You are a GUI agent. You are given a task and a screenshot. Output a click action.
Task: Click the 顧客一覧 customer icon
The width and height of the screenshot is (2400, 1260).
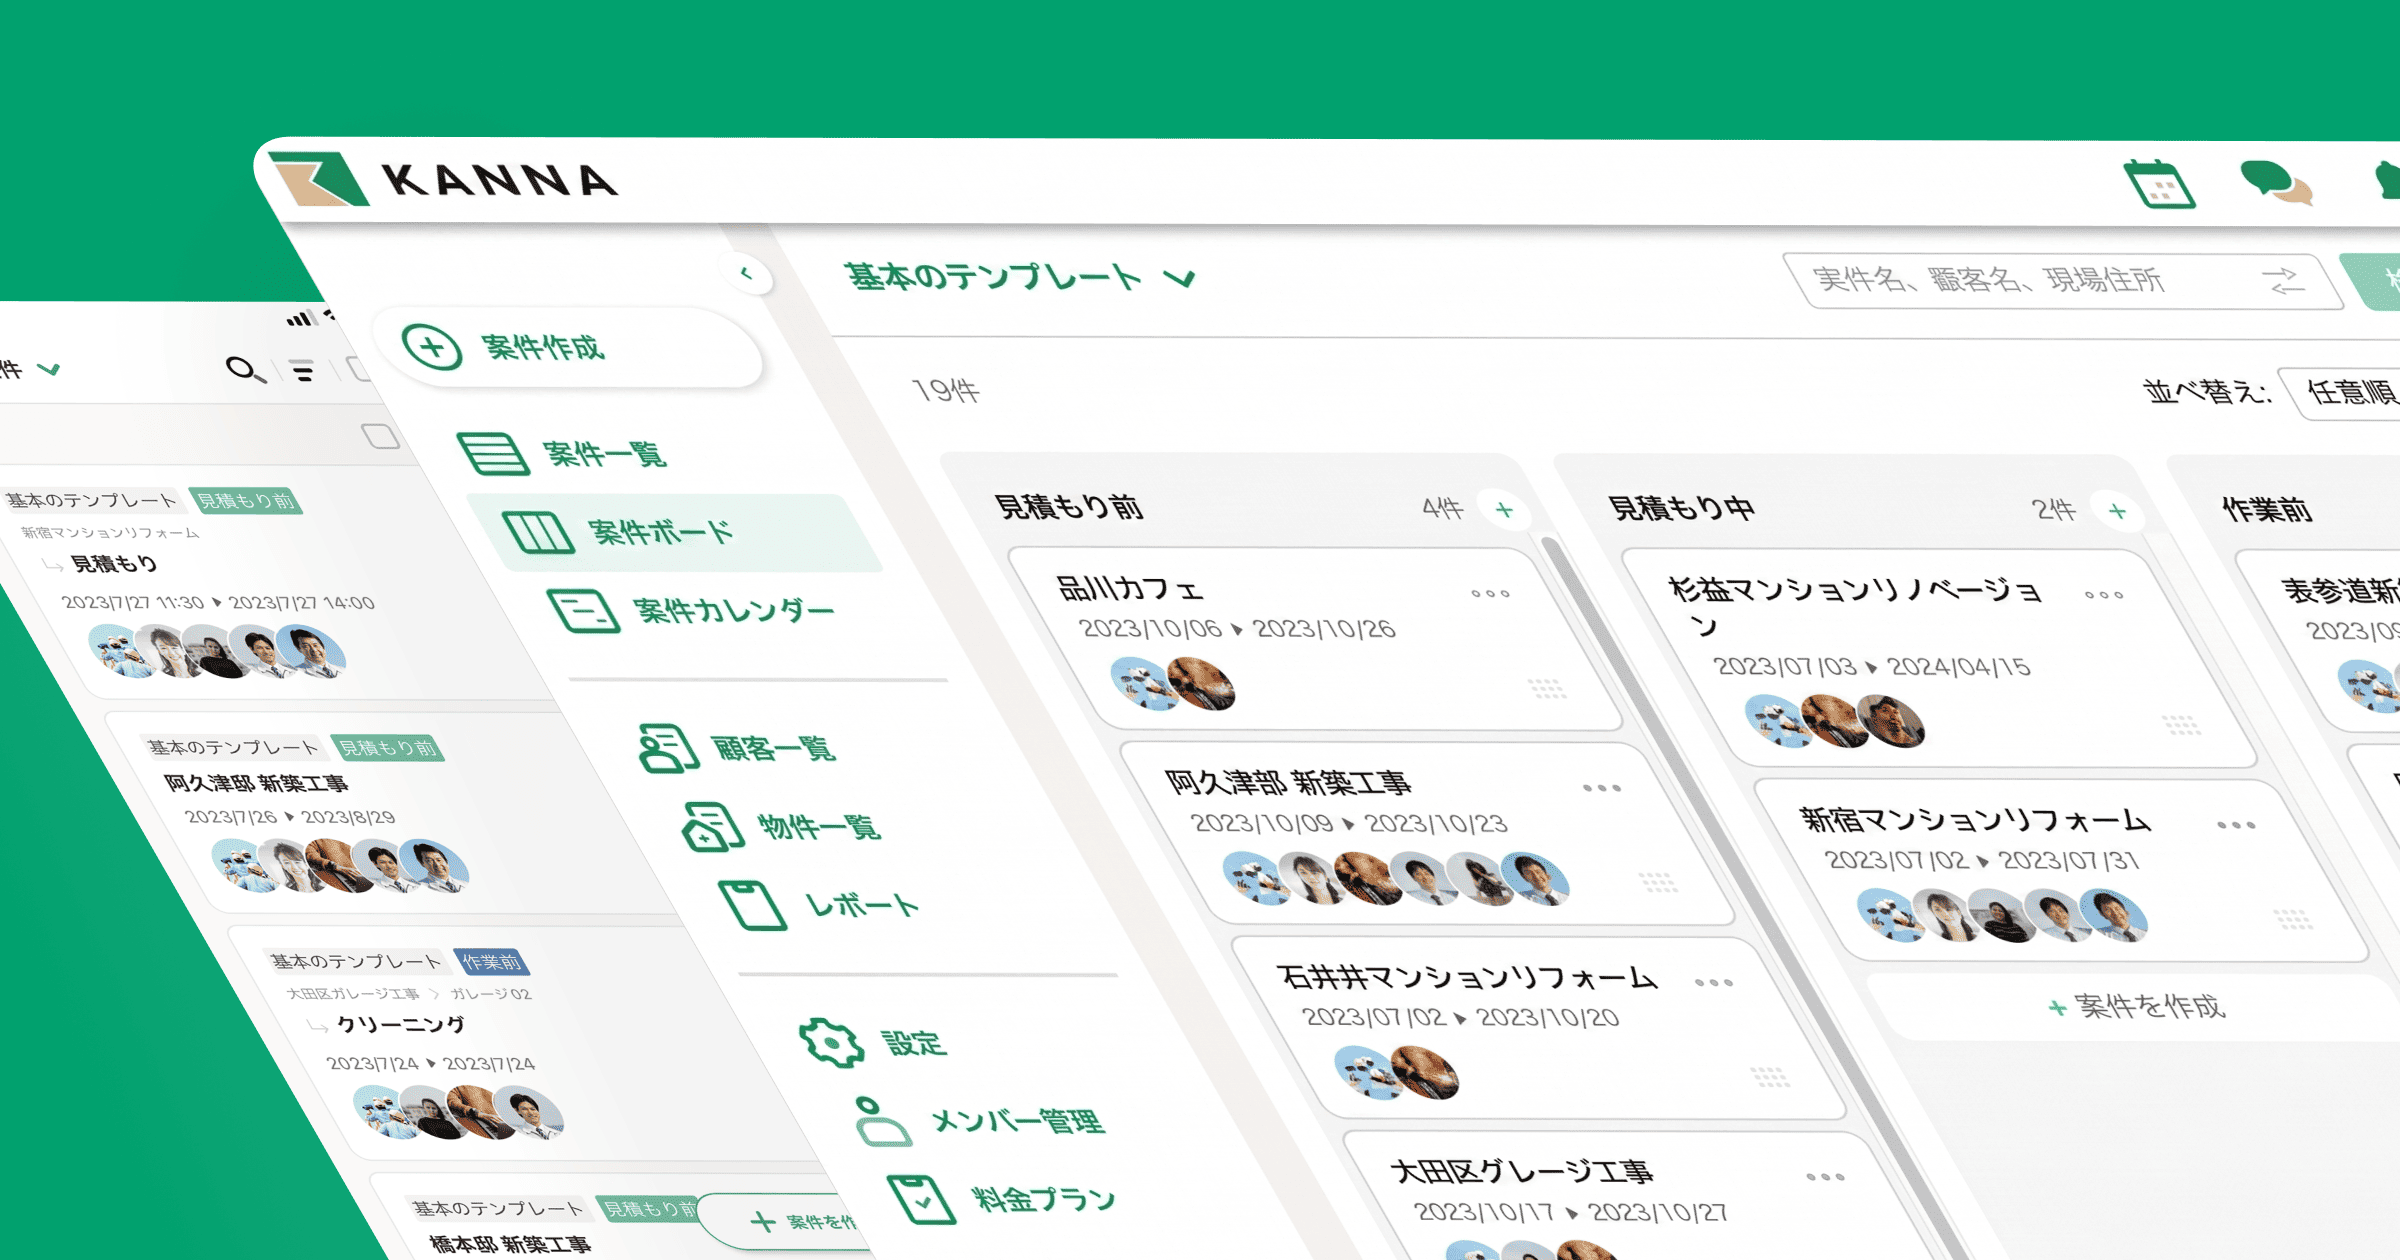pos(668,748)
